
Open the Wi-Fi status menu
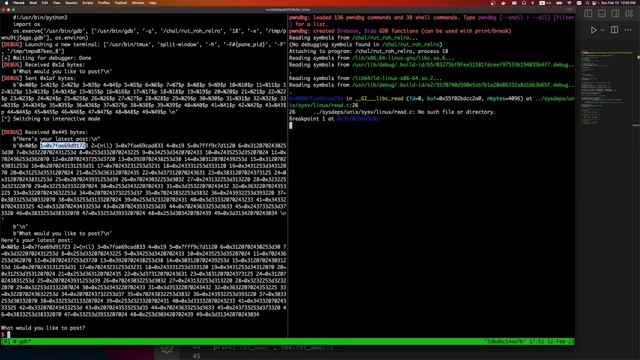pyautogui.click(x=569, y=3)
